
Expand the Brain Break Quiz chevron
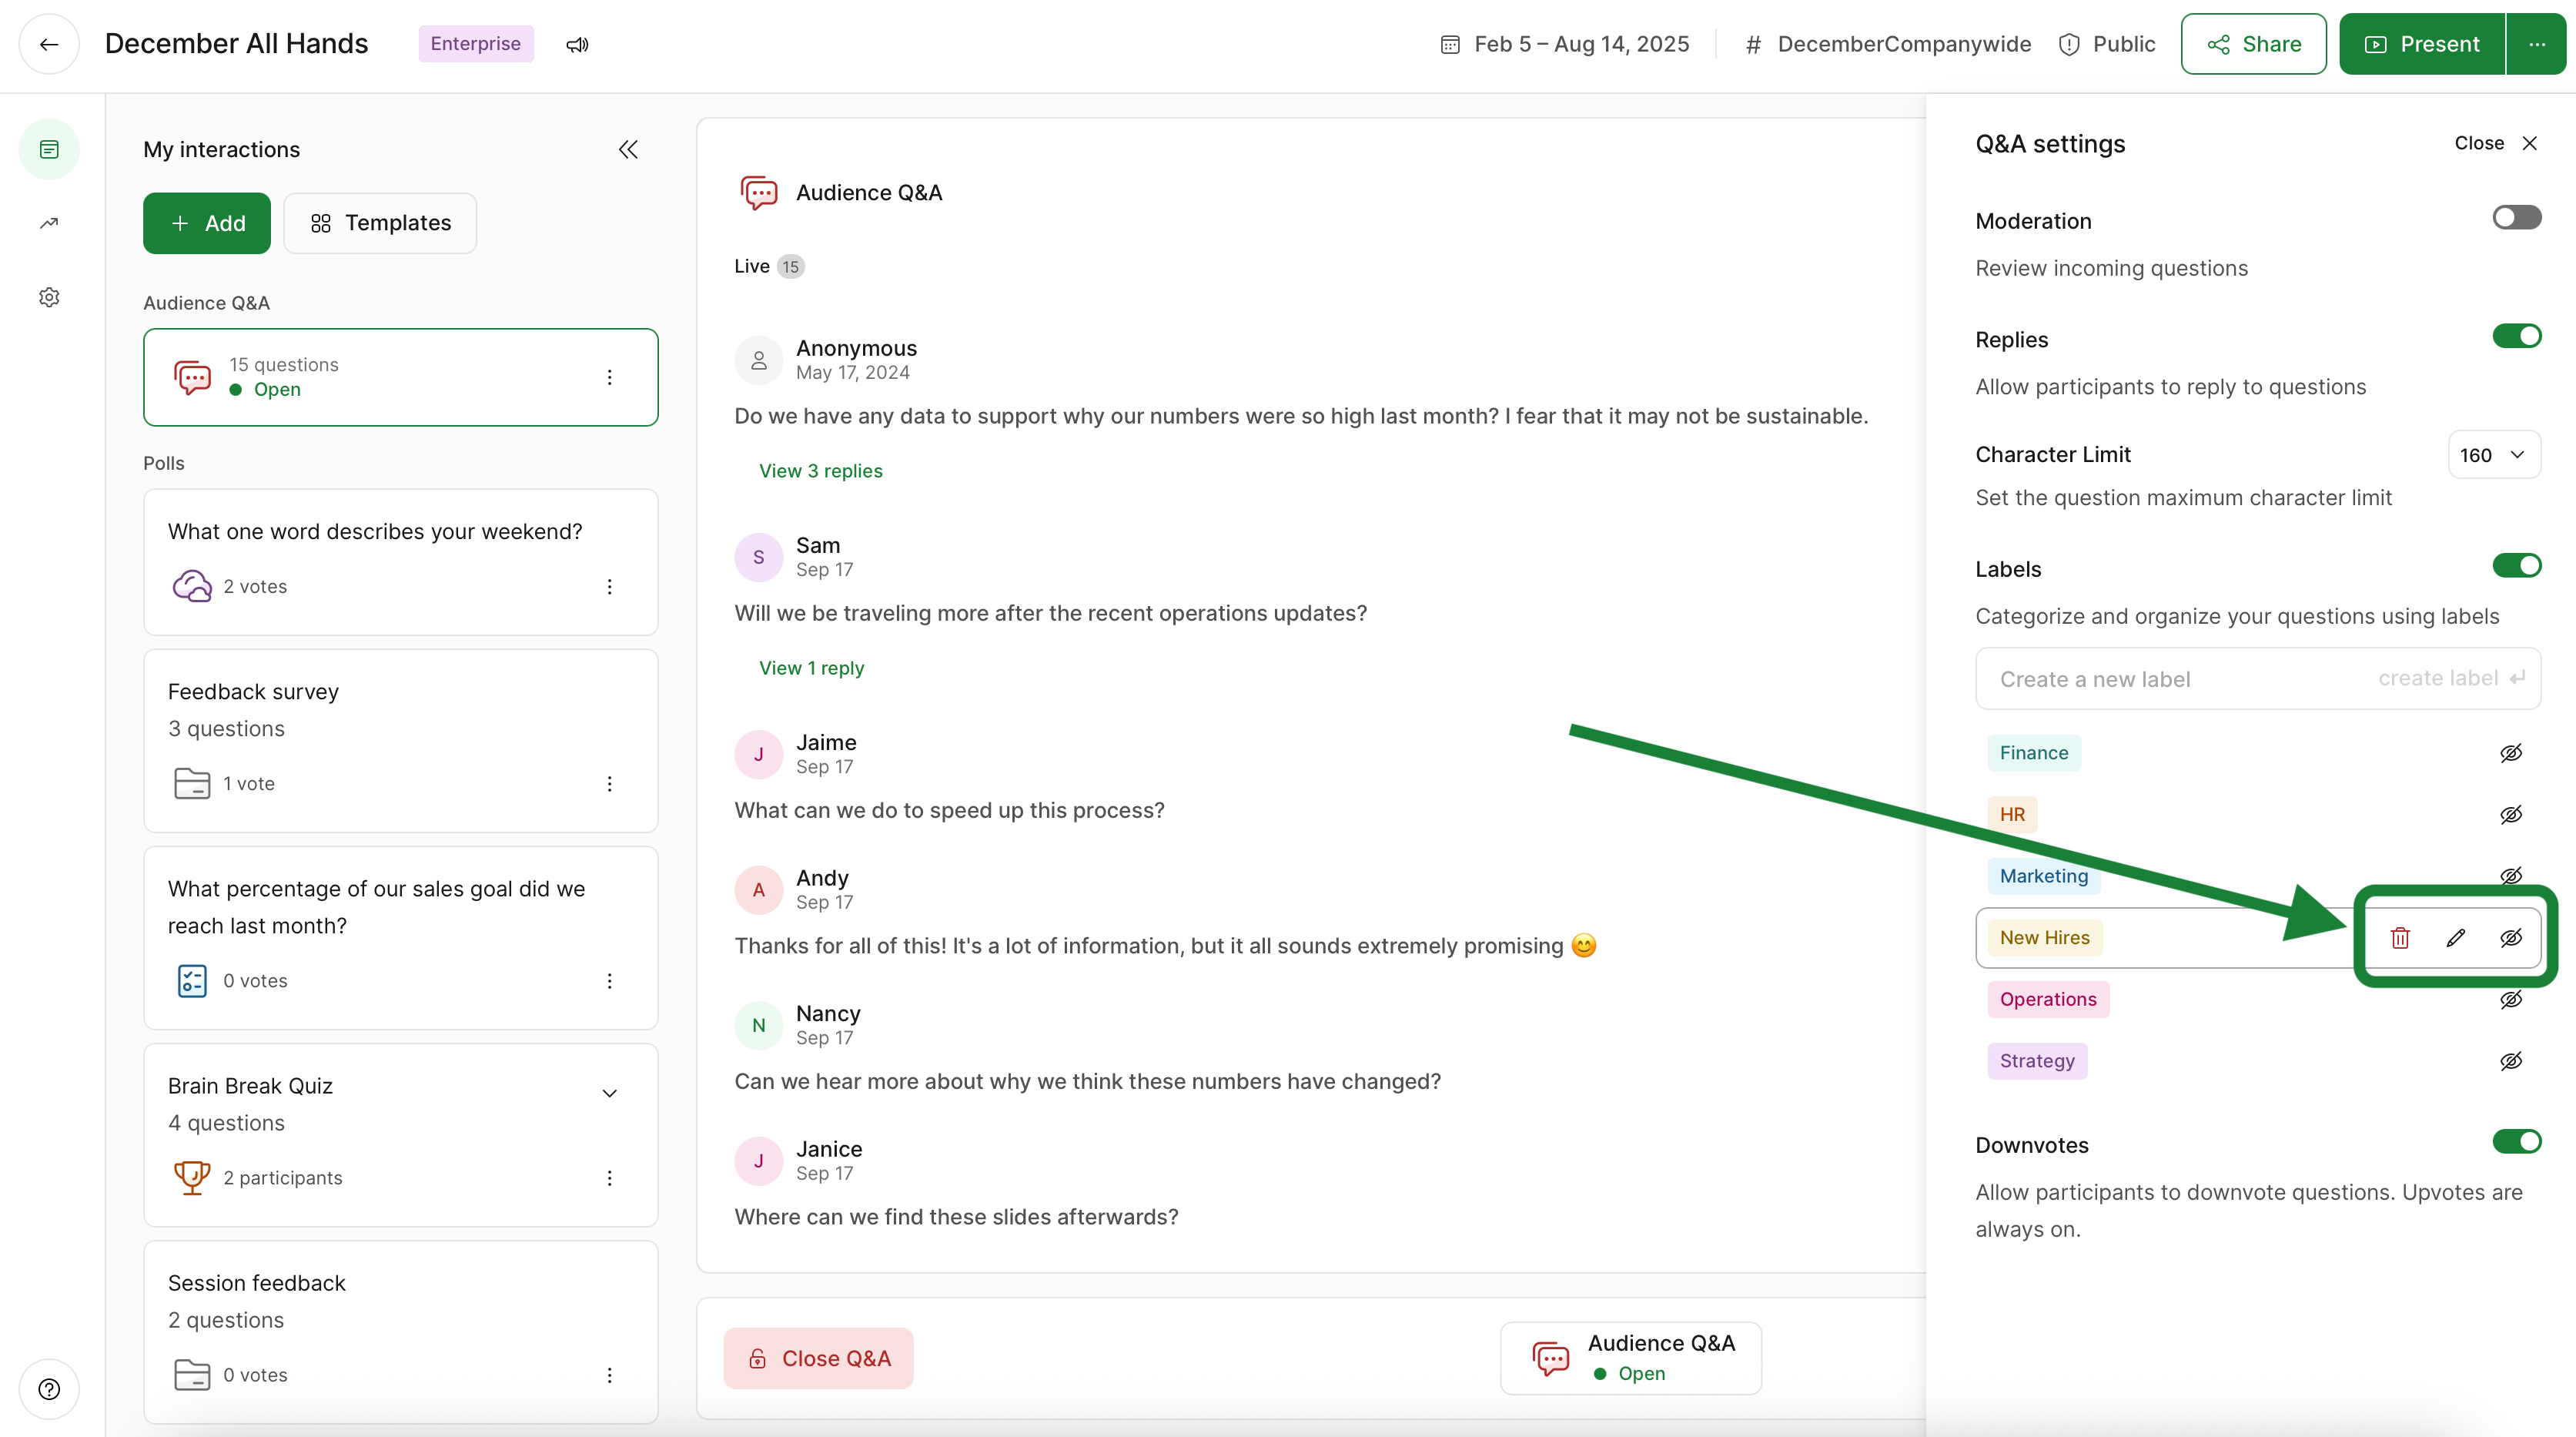pos(609,1093)
